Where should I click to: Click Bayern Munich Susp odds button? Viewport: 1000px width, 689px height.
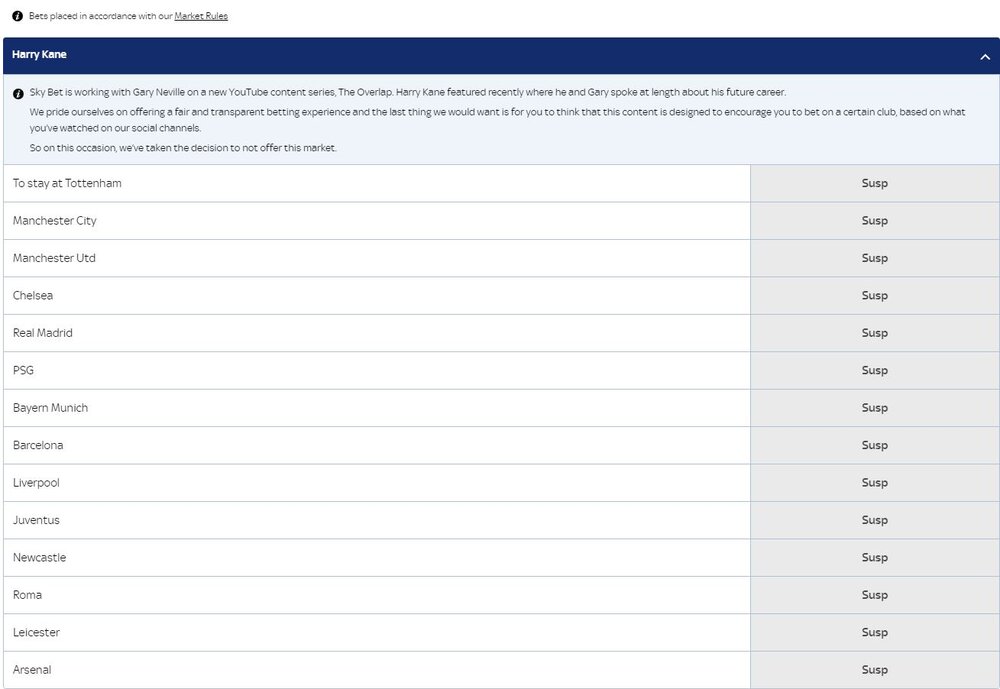click(874, 408)
